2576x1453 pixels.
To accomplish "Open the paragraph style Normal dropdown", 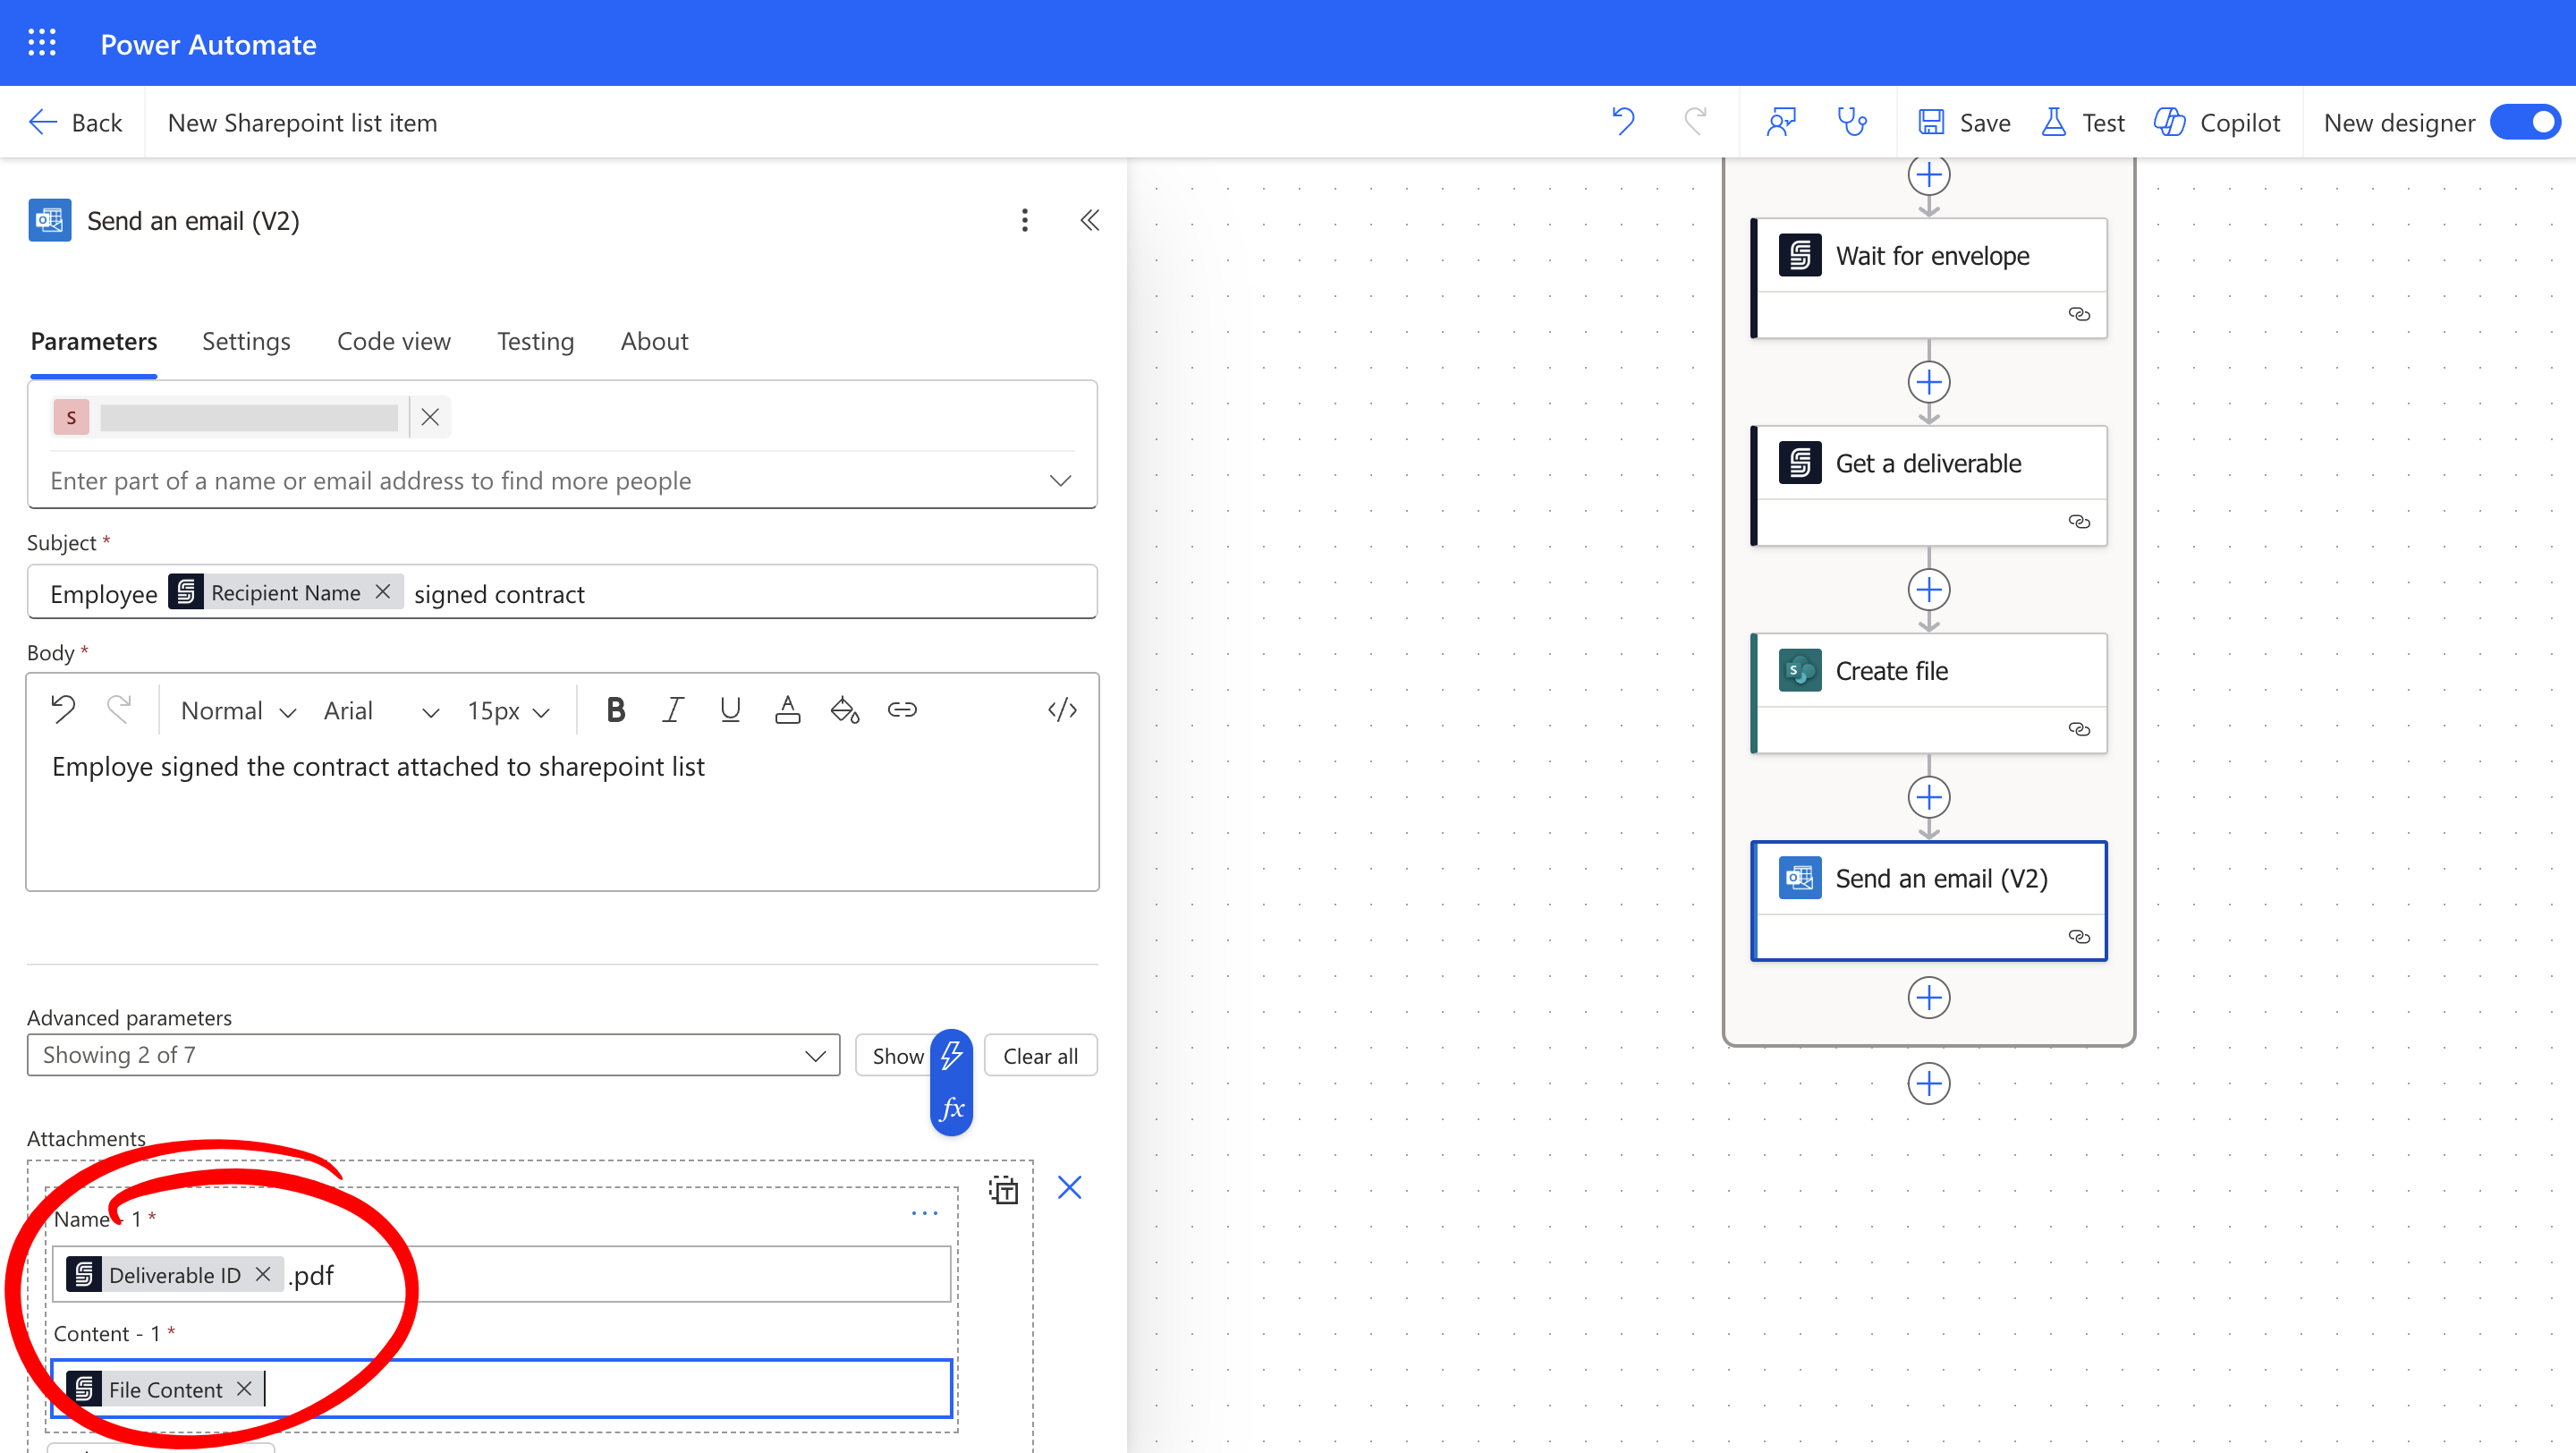I will pyautogui.click(x=238, y=710).
